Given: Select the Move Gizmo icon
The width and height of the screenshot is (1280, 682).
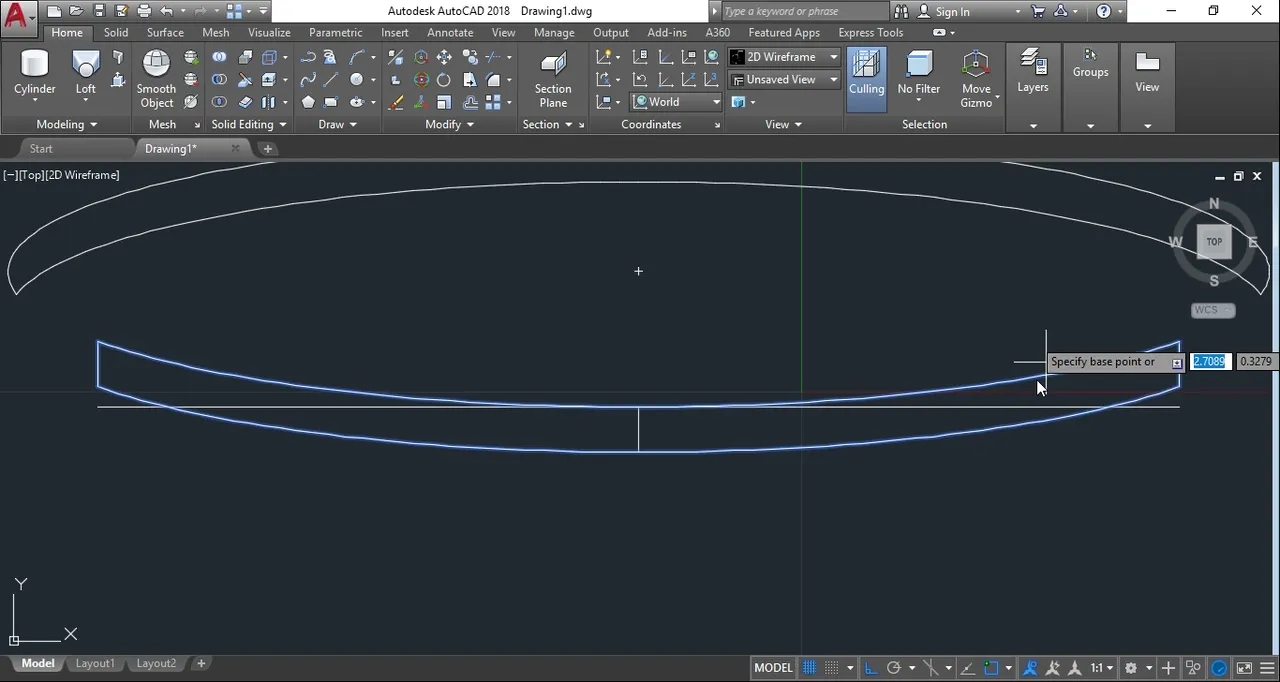Looking at the screenshot, I should pyautogui.click(x=976, y=78).
